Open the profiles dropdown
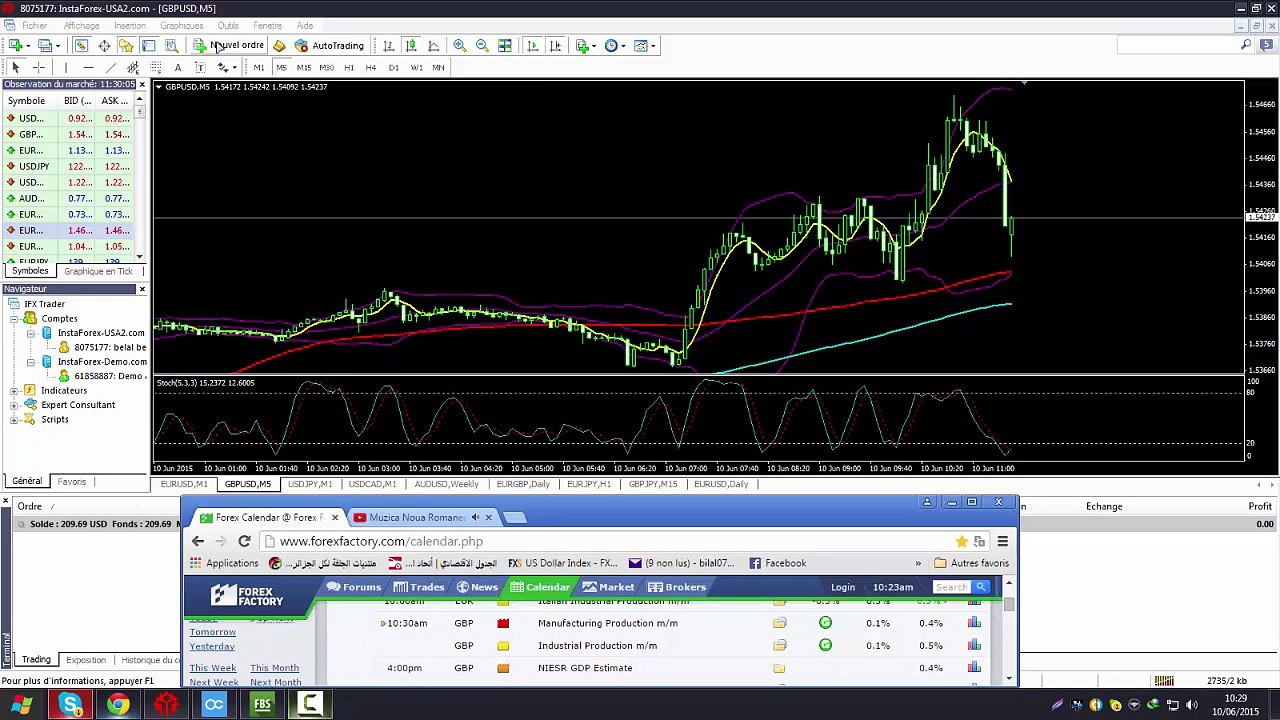Image resolution: width=1280 pixels, height=720 pixels. (49, 45)
